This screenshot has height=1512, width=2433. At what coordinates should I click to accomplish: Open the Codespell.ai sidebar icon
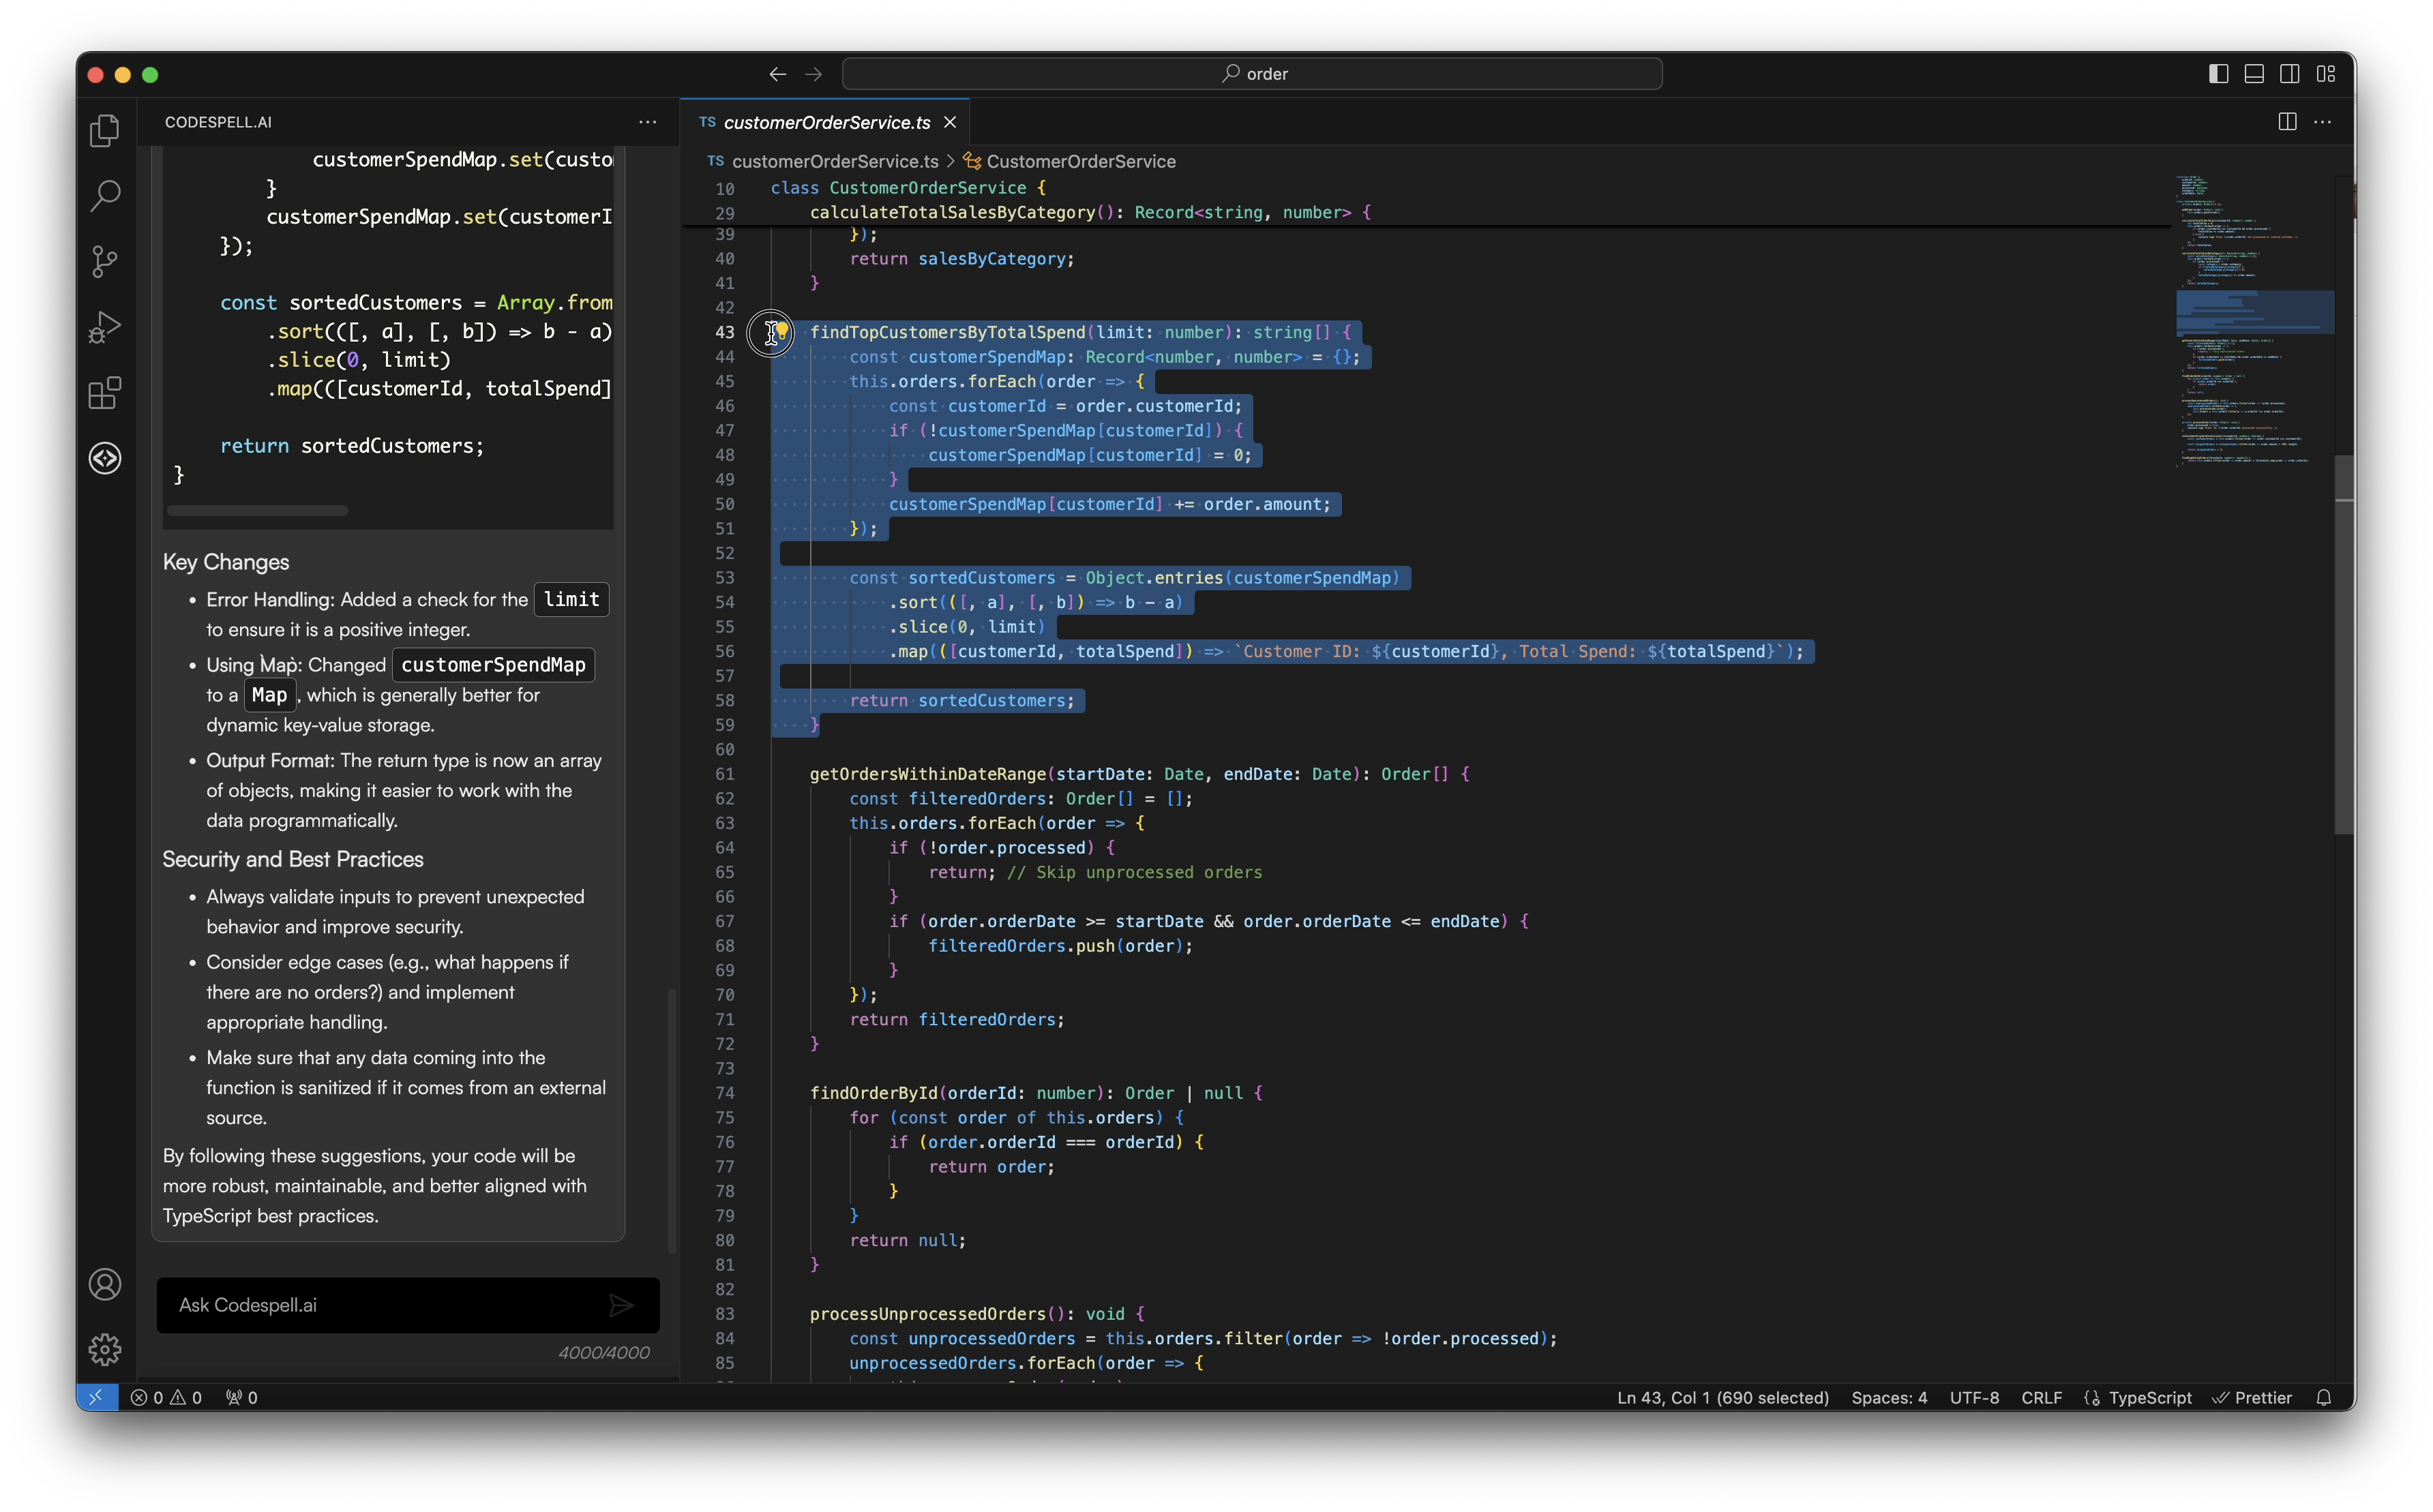(105, 459)
